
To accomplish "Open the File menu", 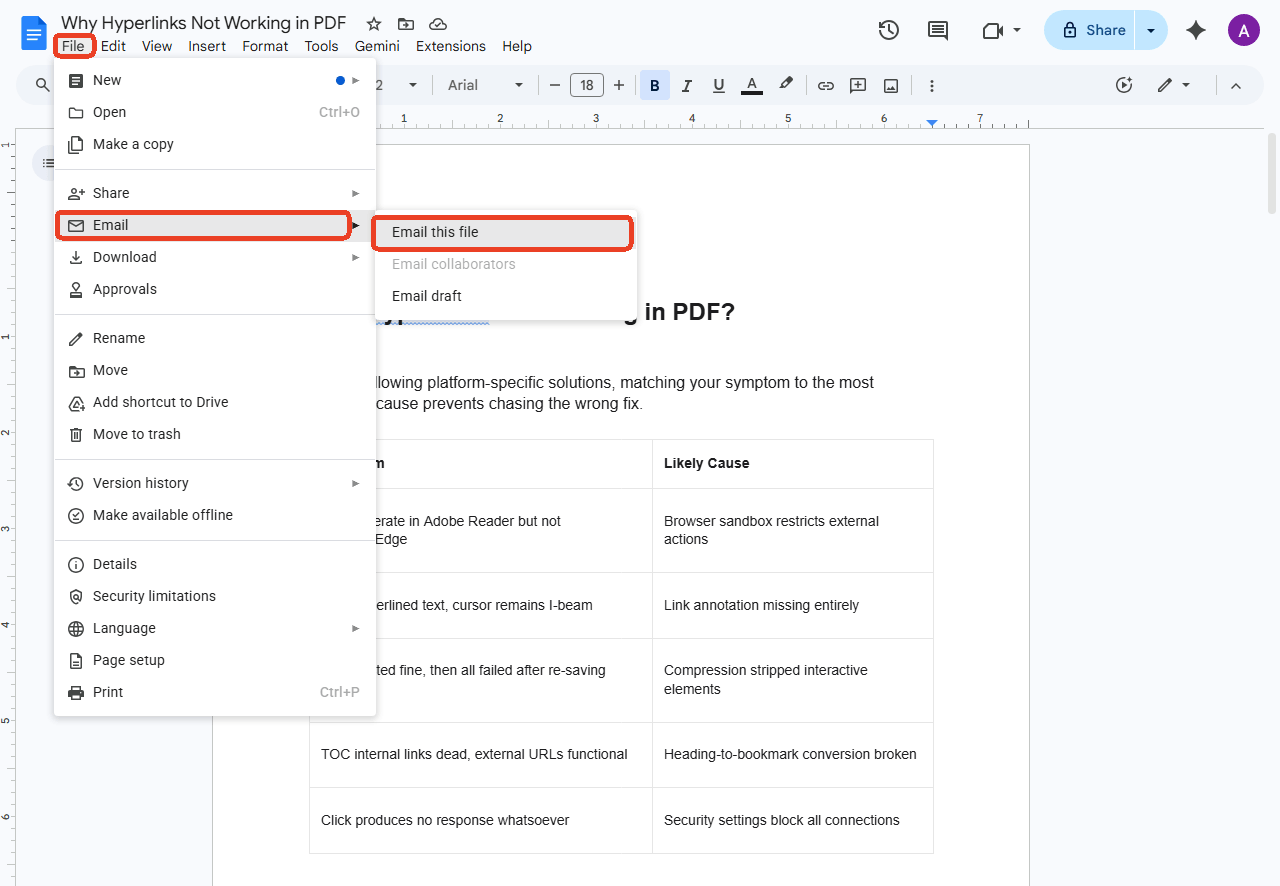I will pyautogui.click(x=73, y=46).
